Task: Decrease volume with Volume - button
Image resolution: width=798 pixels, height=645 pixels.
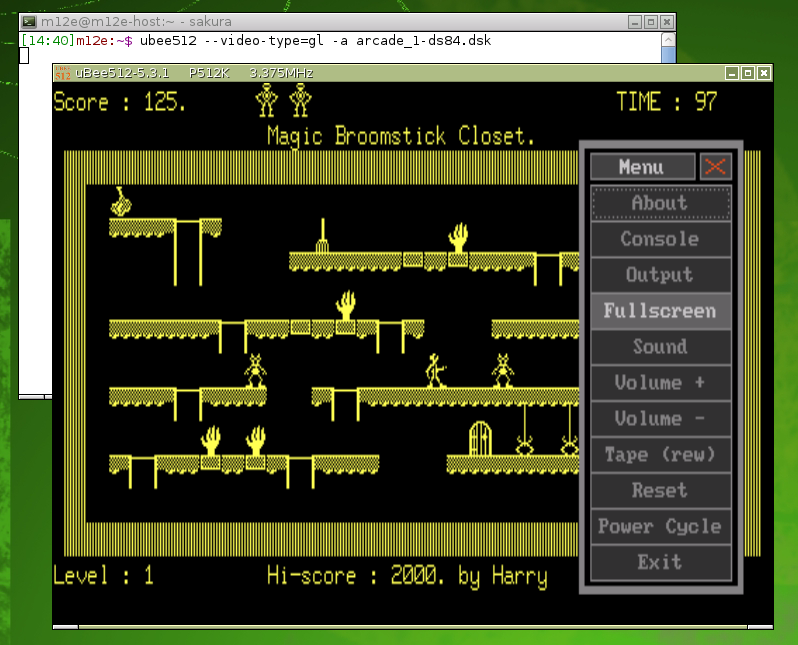Action: pyautogui.click(x=660, y=419)
